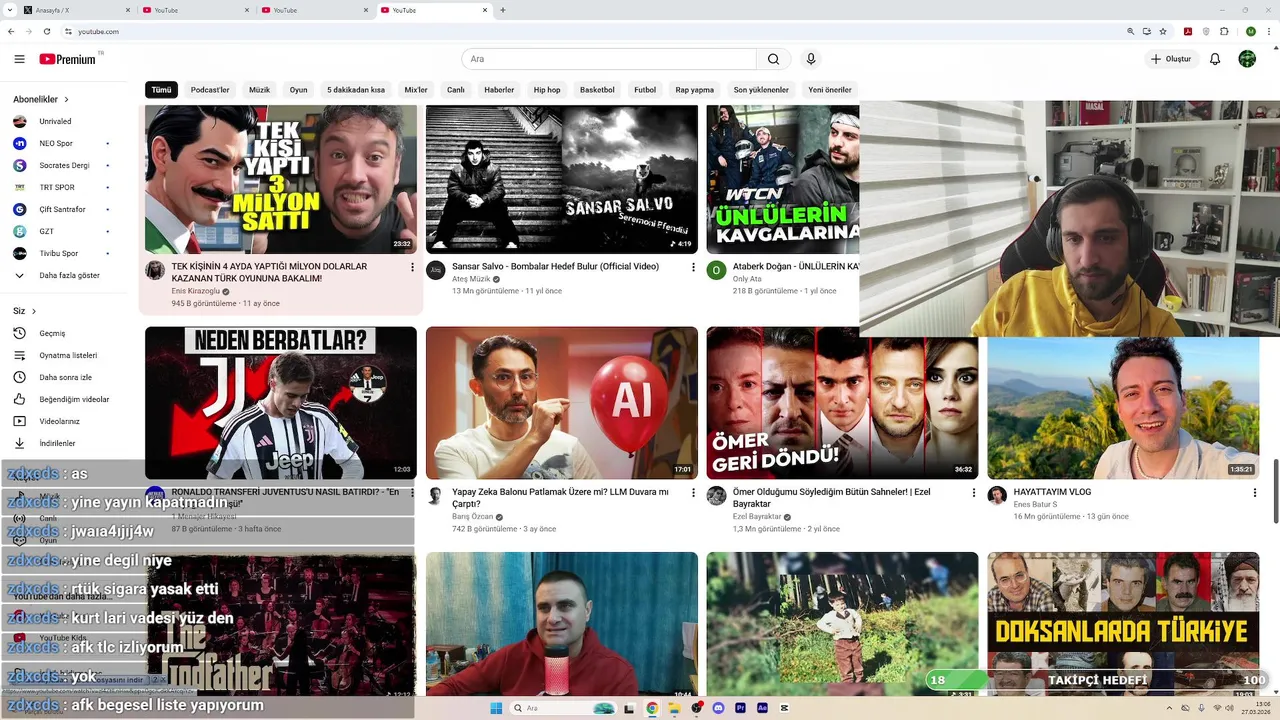Open the YouTube account avatar menu
This screenshot has width=1280, height=720.
click(x=1247, y=59)
